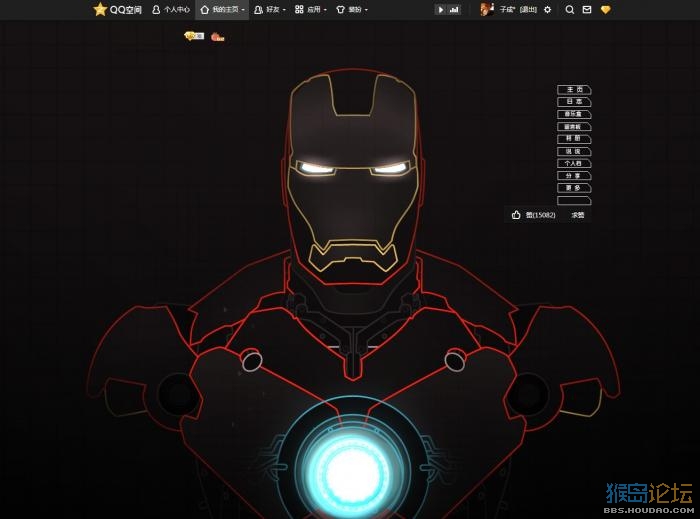
Task: Switch to the 日志 tab
Action: (574, 102)
